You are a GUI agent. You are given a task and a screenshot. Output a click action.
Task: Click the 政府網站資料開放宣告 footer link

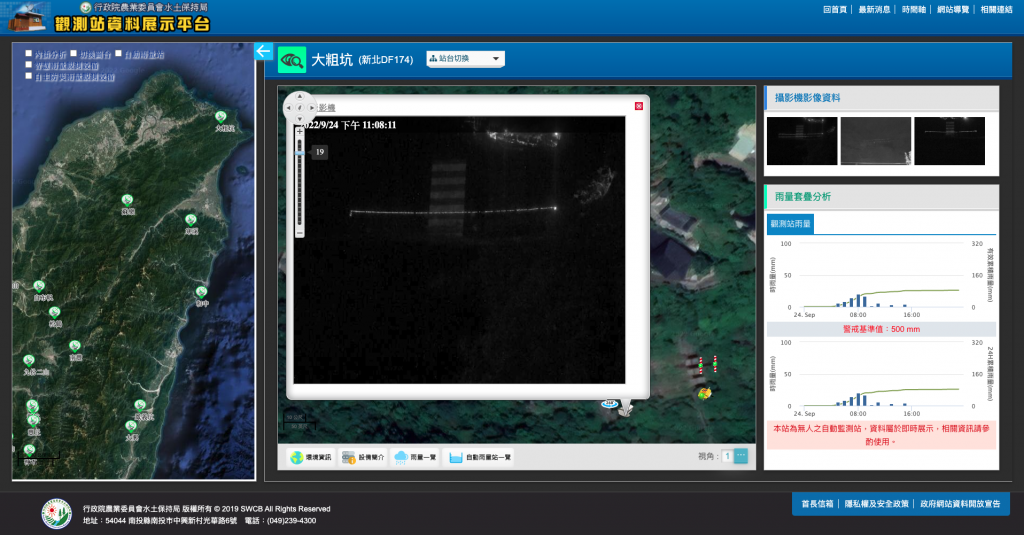tap(960, 504)
